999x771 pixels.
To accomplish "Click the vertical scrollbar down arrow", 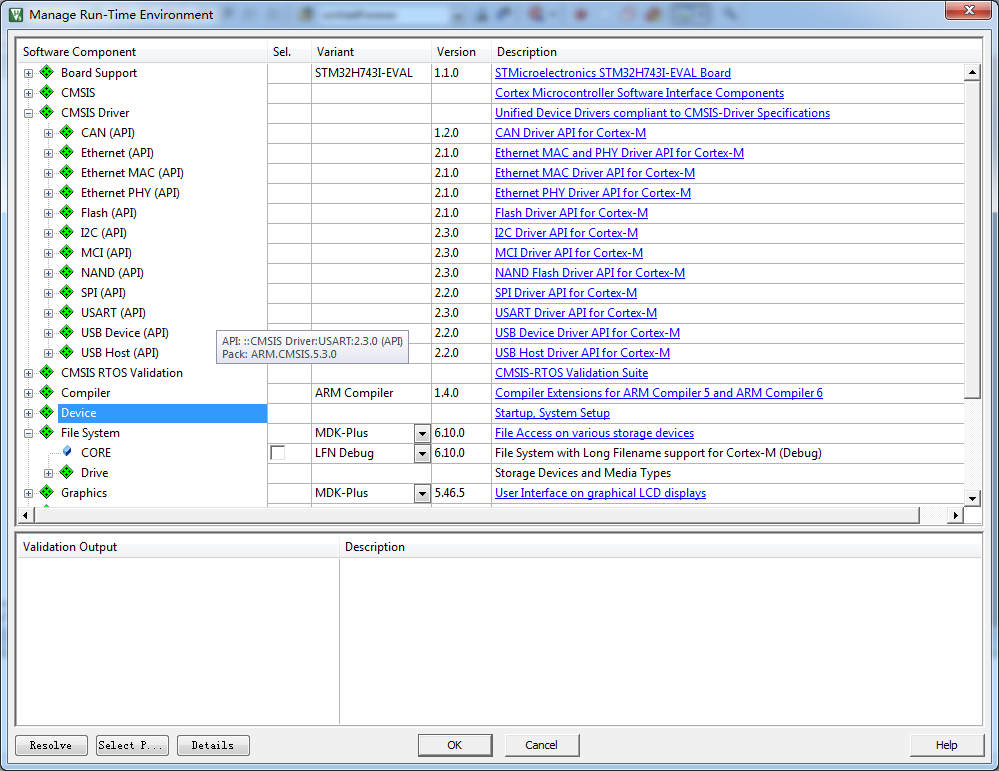I will point(972,498).
